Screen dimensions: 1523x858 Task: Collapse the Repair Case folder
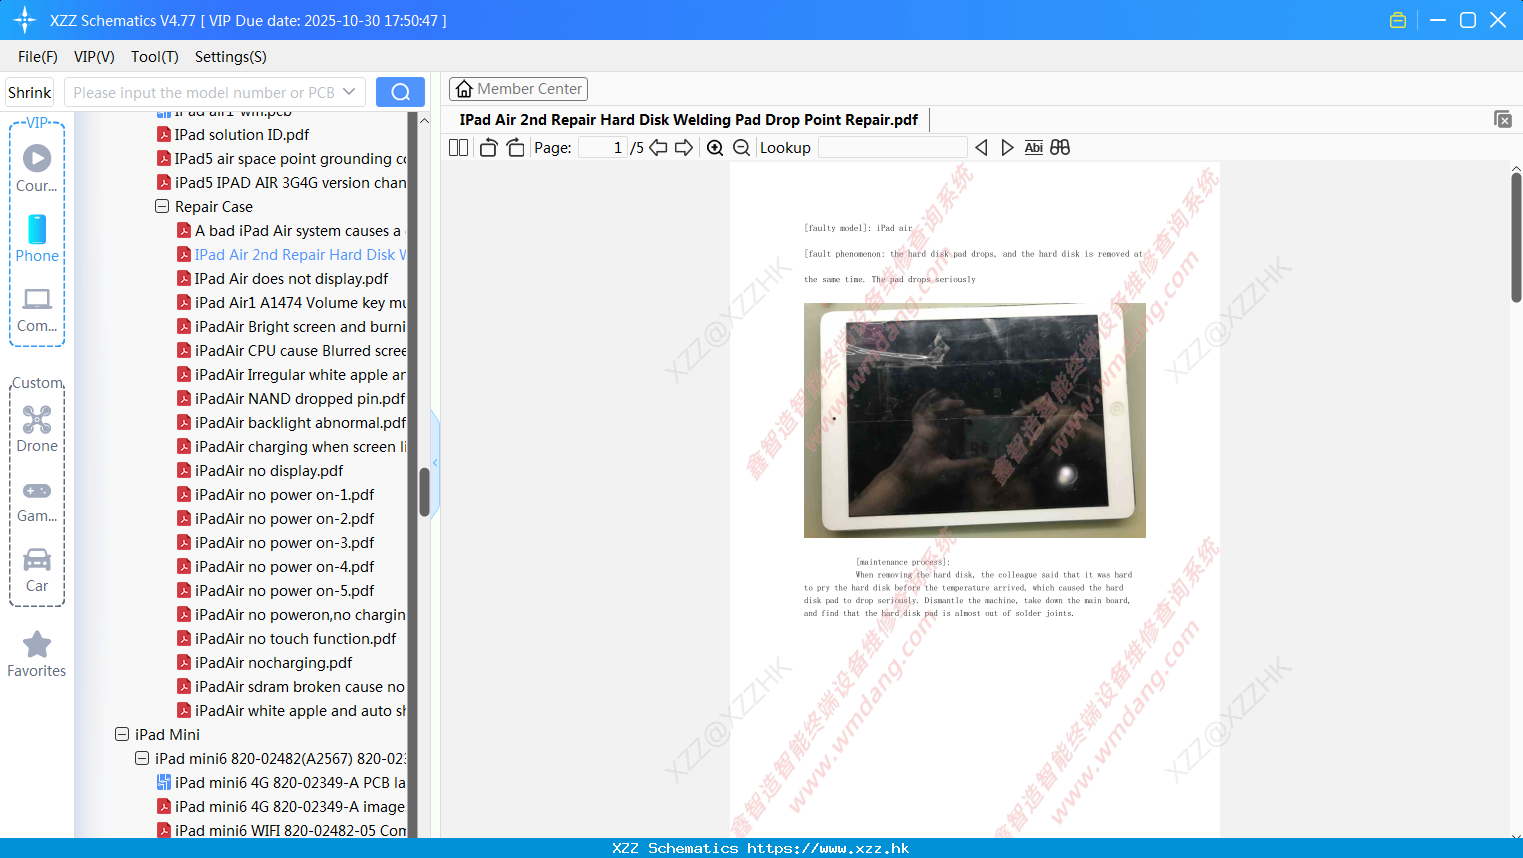click(x=162, y=207)
